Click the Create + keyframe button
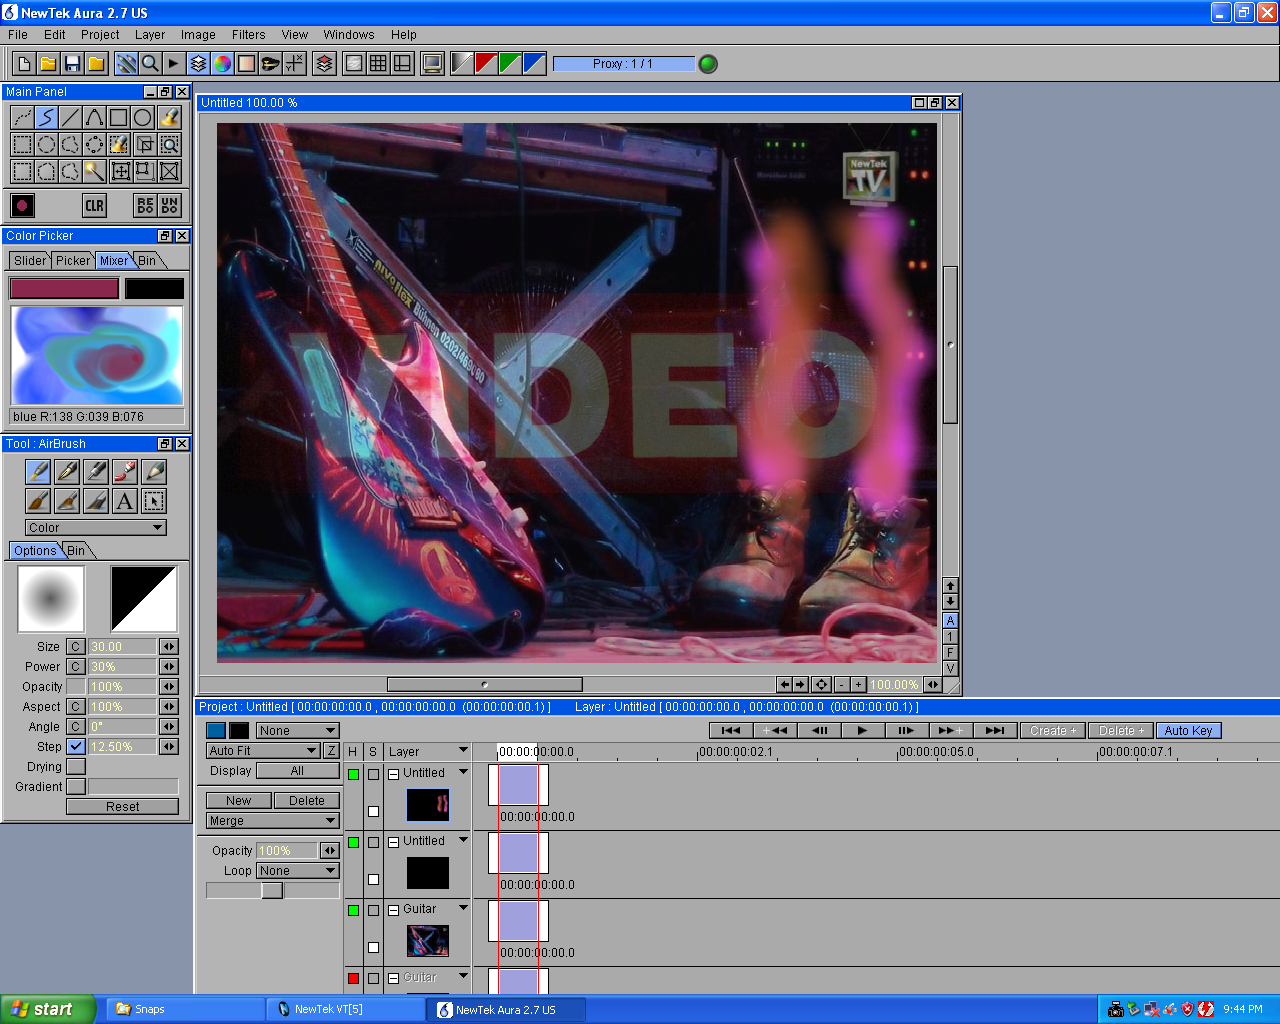 [x=1052, y=731]
